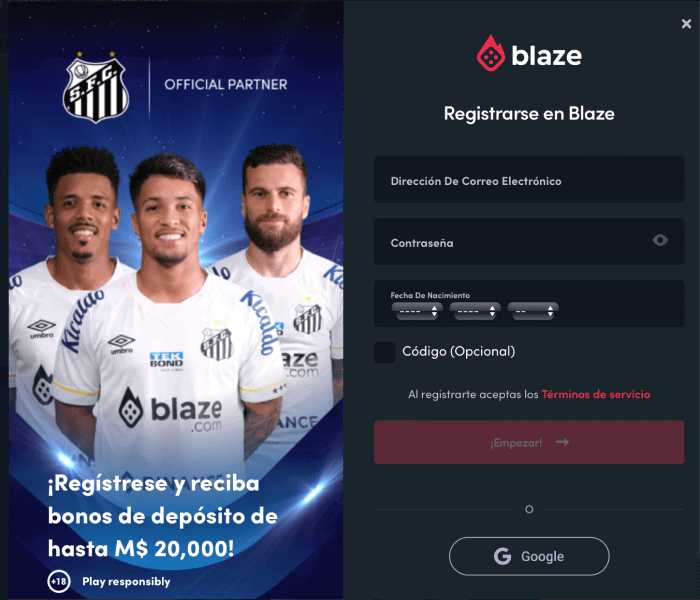This screenshot has height=600, width=700.
Task: Click Umbro logo on center player's shirt
Action: coord(121,344)
